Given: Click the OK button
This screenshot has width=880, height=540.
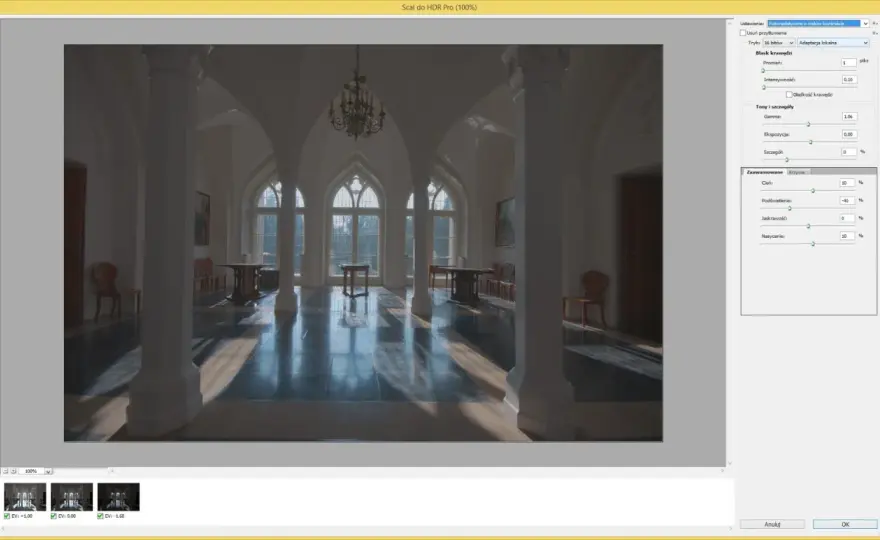Looking at the screenshot, I should (845, 524).
